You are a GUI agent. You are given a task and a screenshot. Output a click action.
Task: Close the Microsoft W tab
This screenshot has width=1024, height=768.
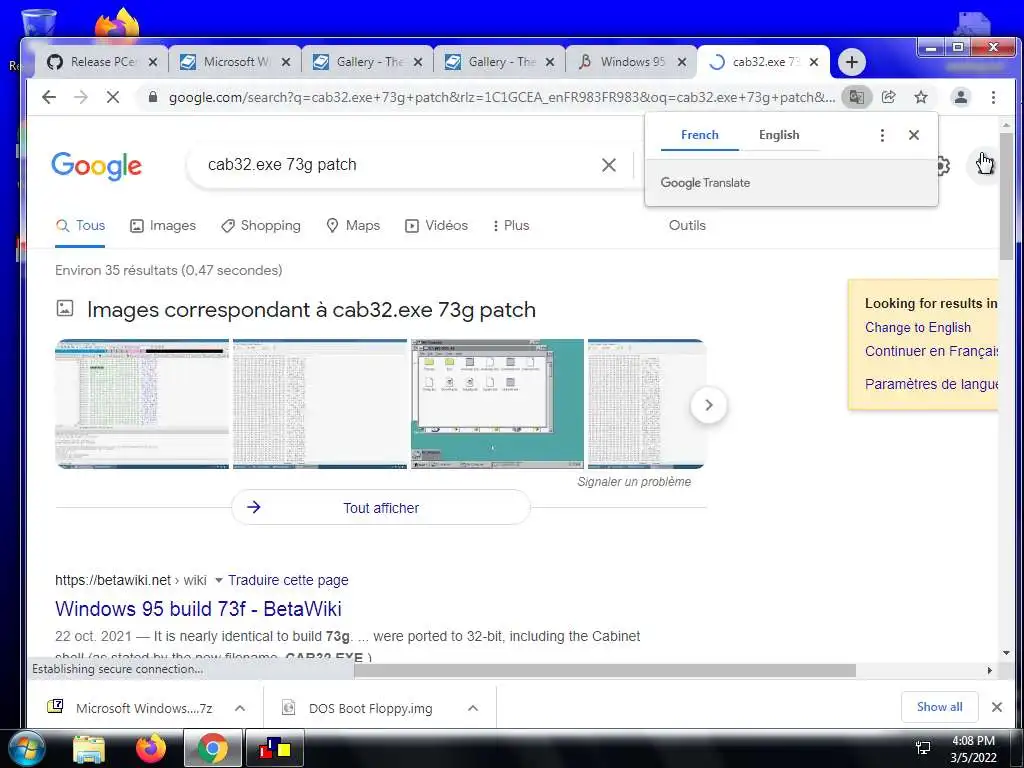286,62
